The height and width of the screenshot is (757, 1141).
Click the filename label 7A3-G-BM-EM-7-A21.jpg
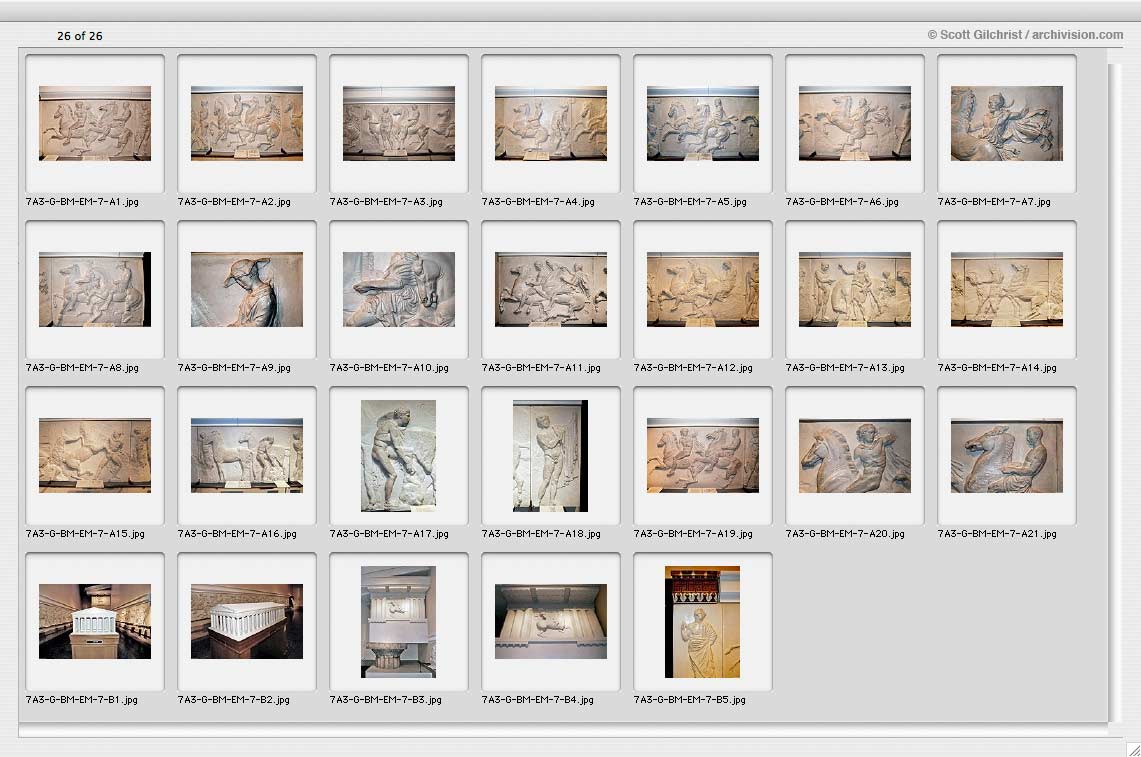point(997,534)
